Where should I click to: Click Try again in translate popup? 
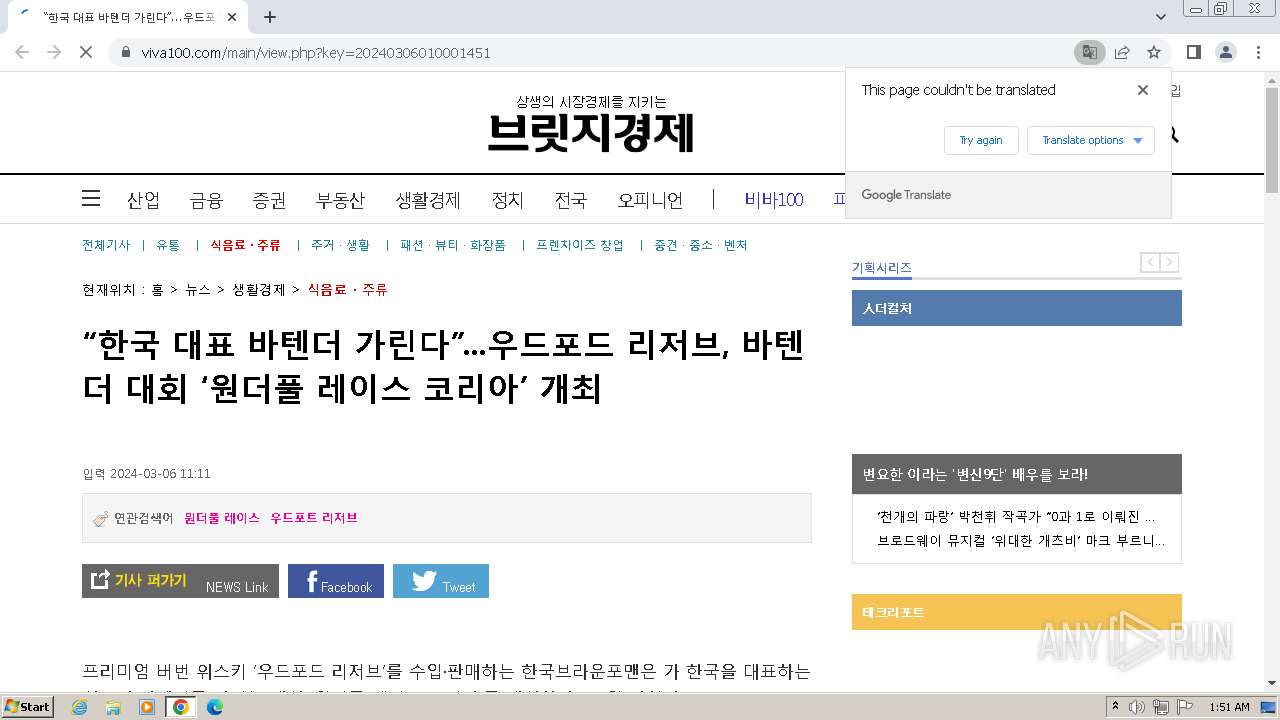pyautogui.click(x=981, y=140)
